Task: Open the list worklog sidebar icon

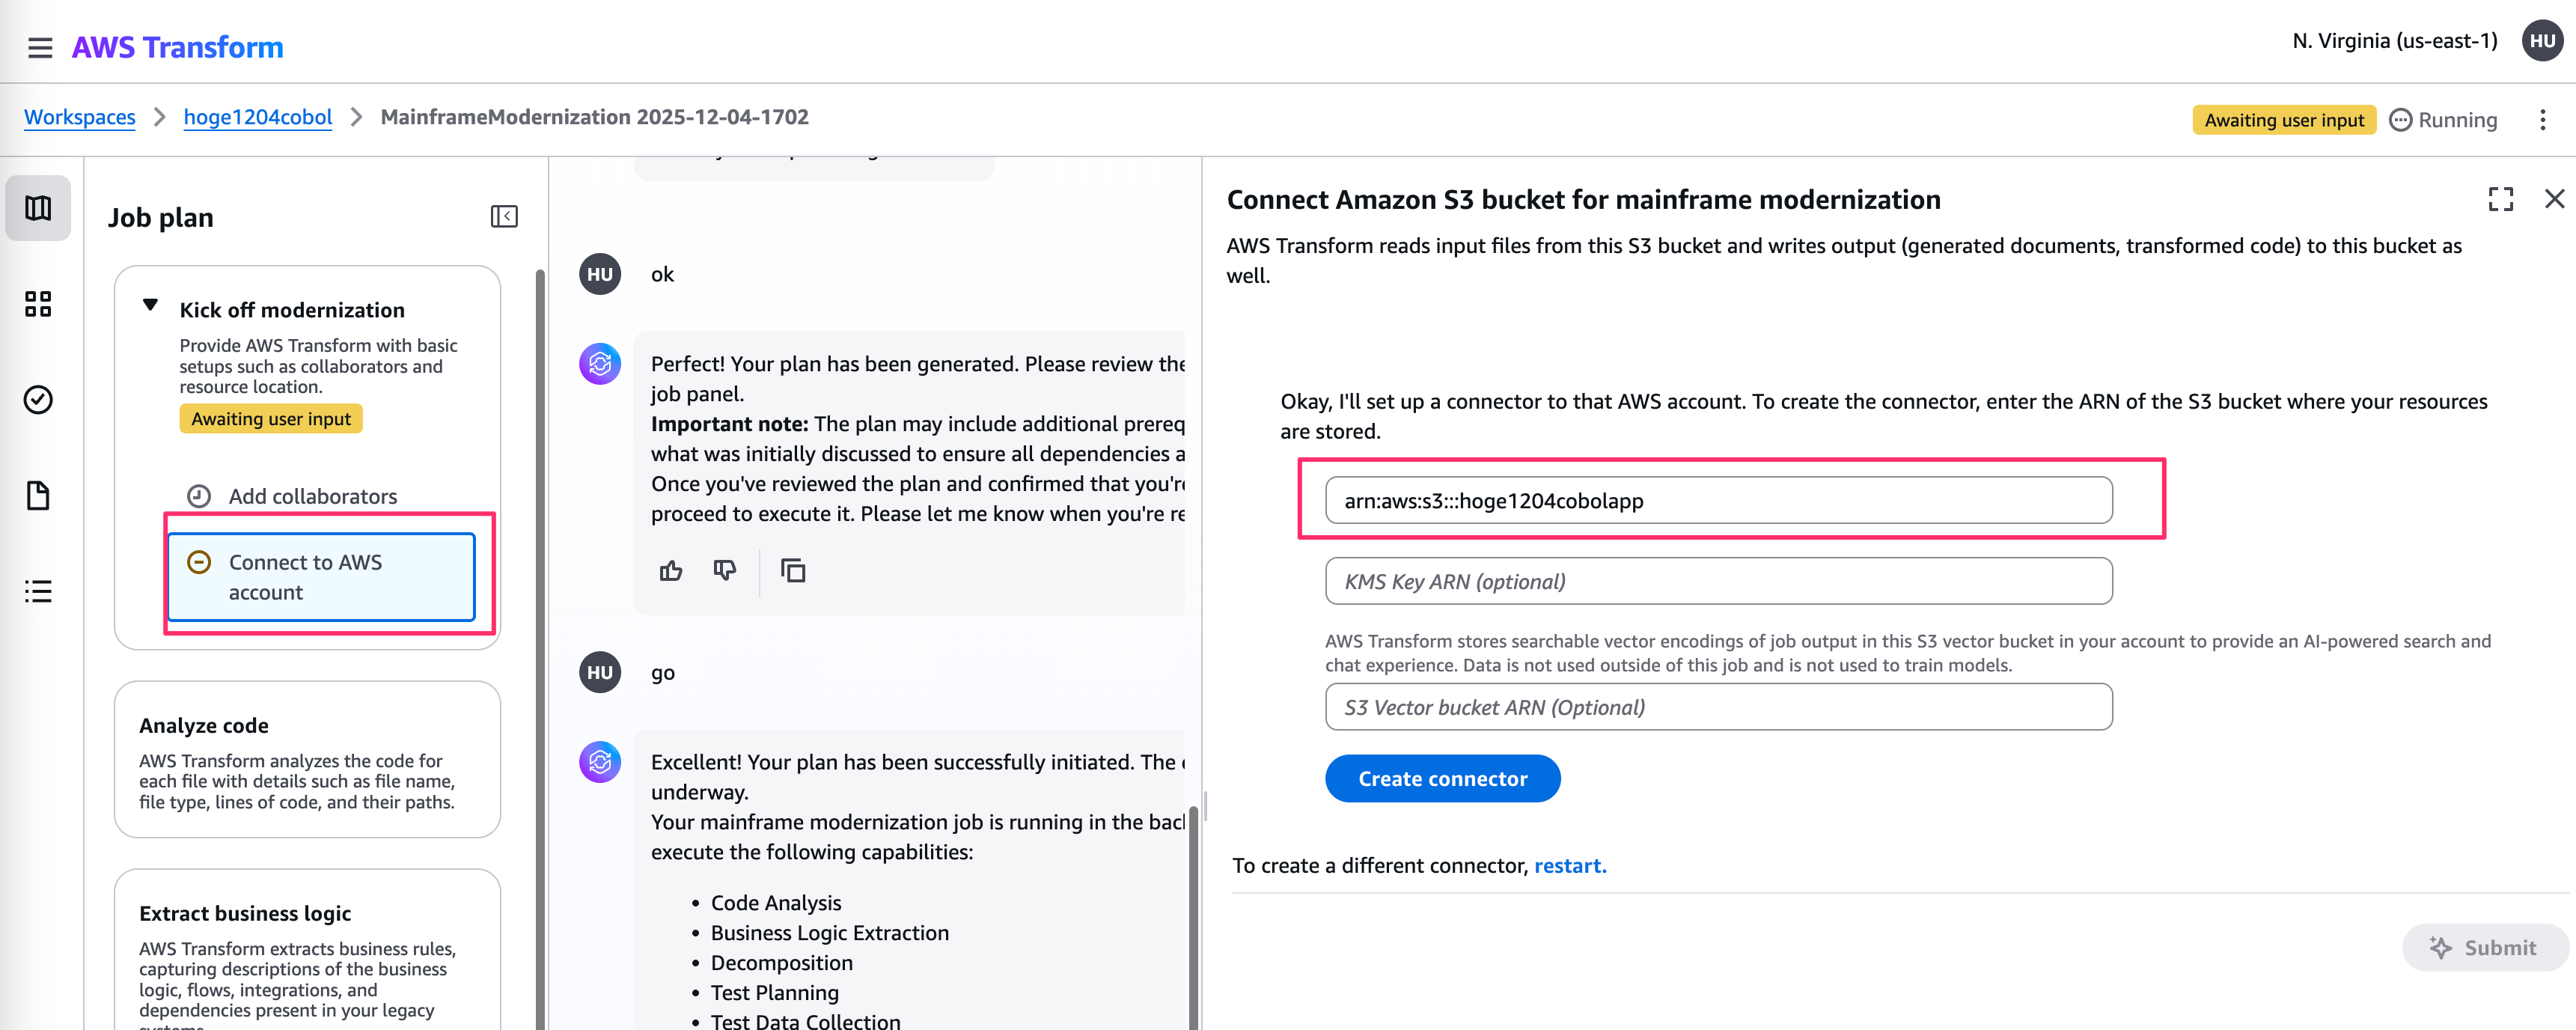Action: 38,591
